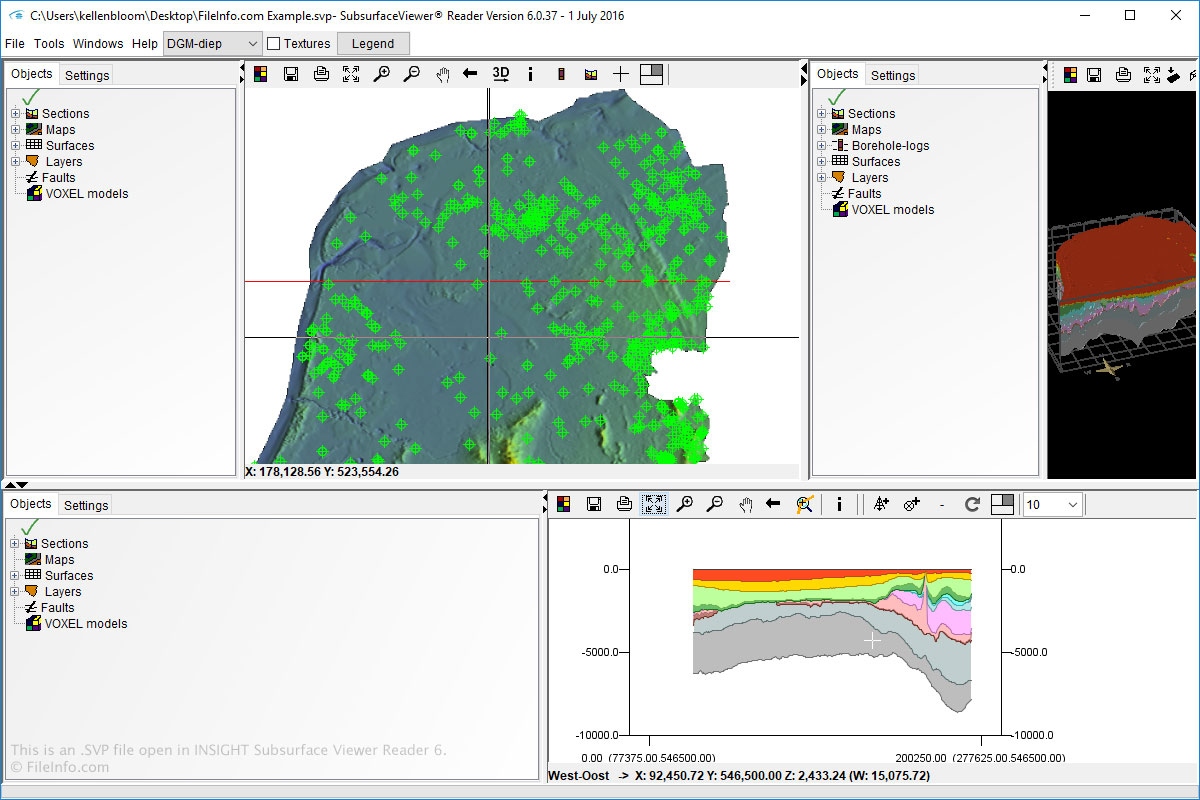Expand Surfaces in top-left Objects tree

[16, 145]
